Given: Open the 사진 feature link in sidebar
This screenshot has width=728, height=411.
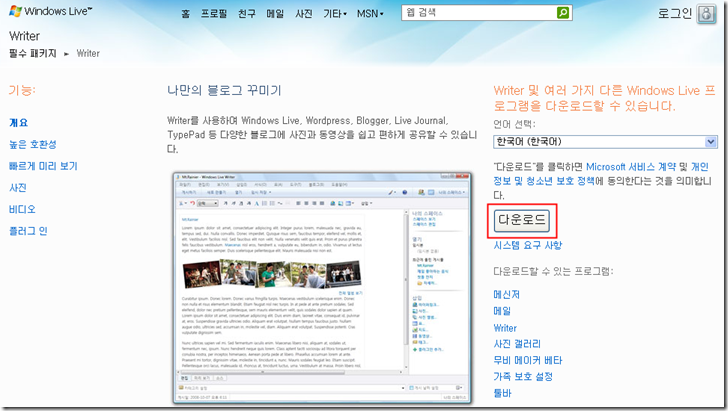Looking at the screenshot, I should pyautogui.click(x=18, y=188).
